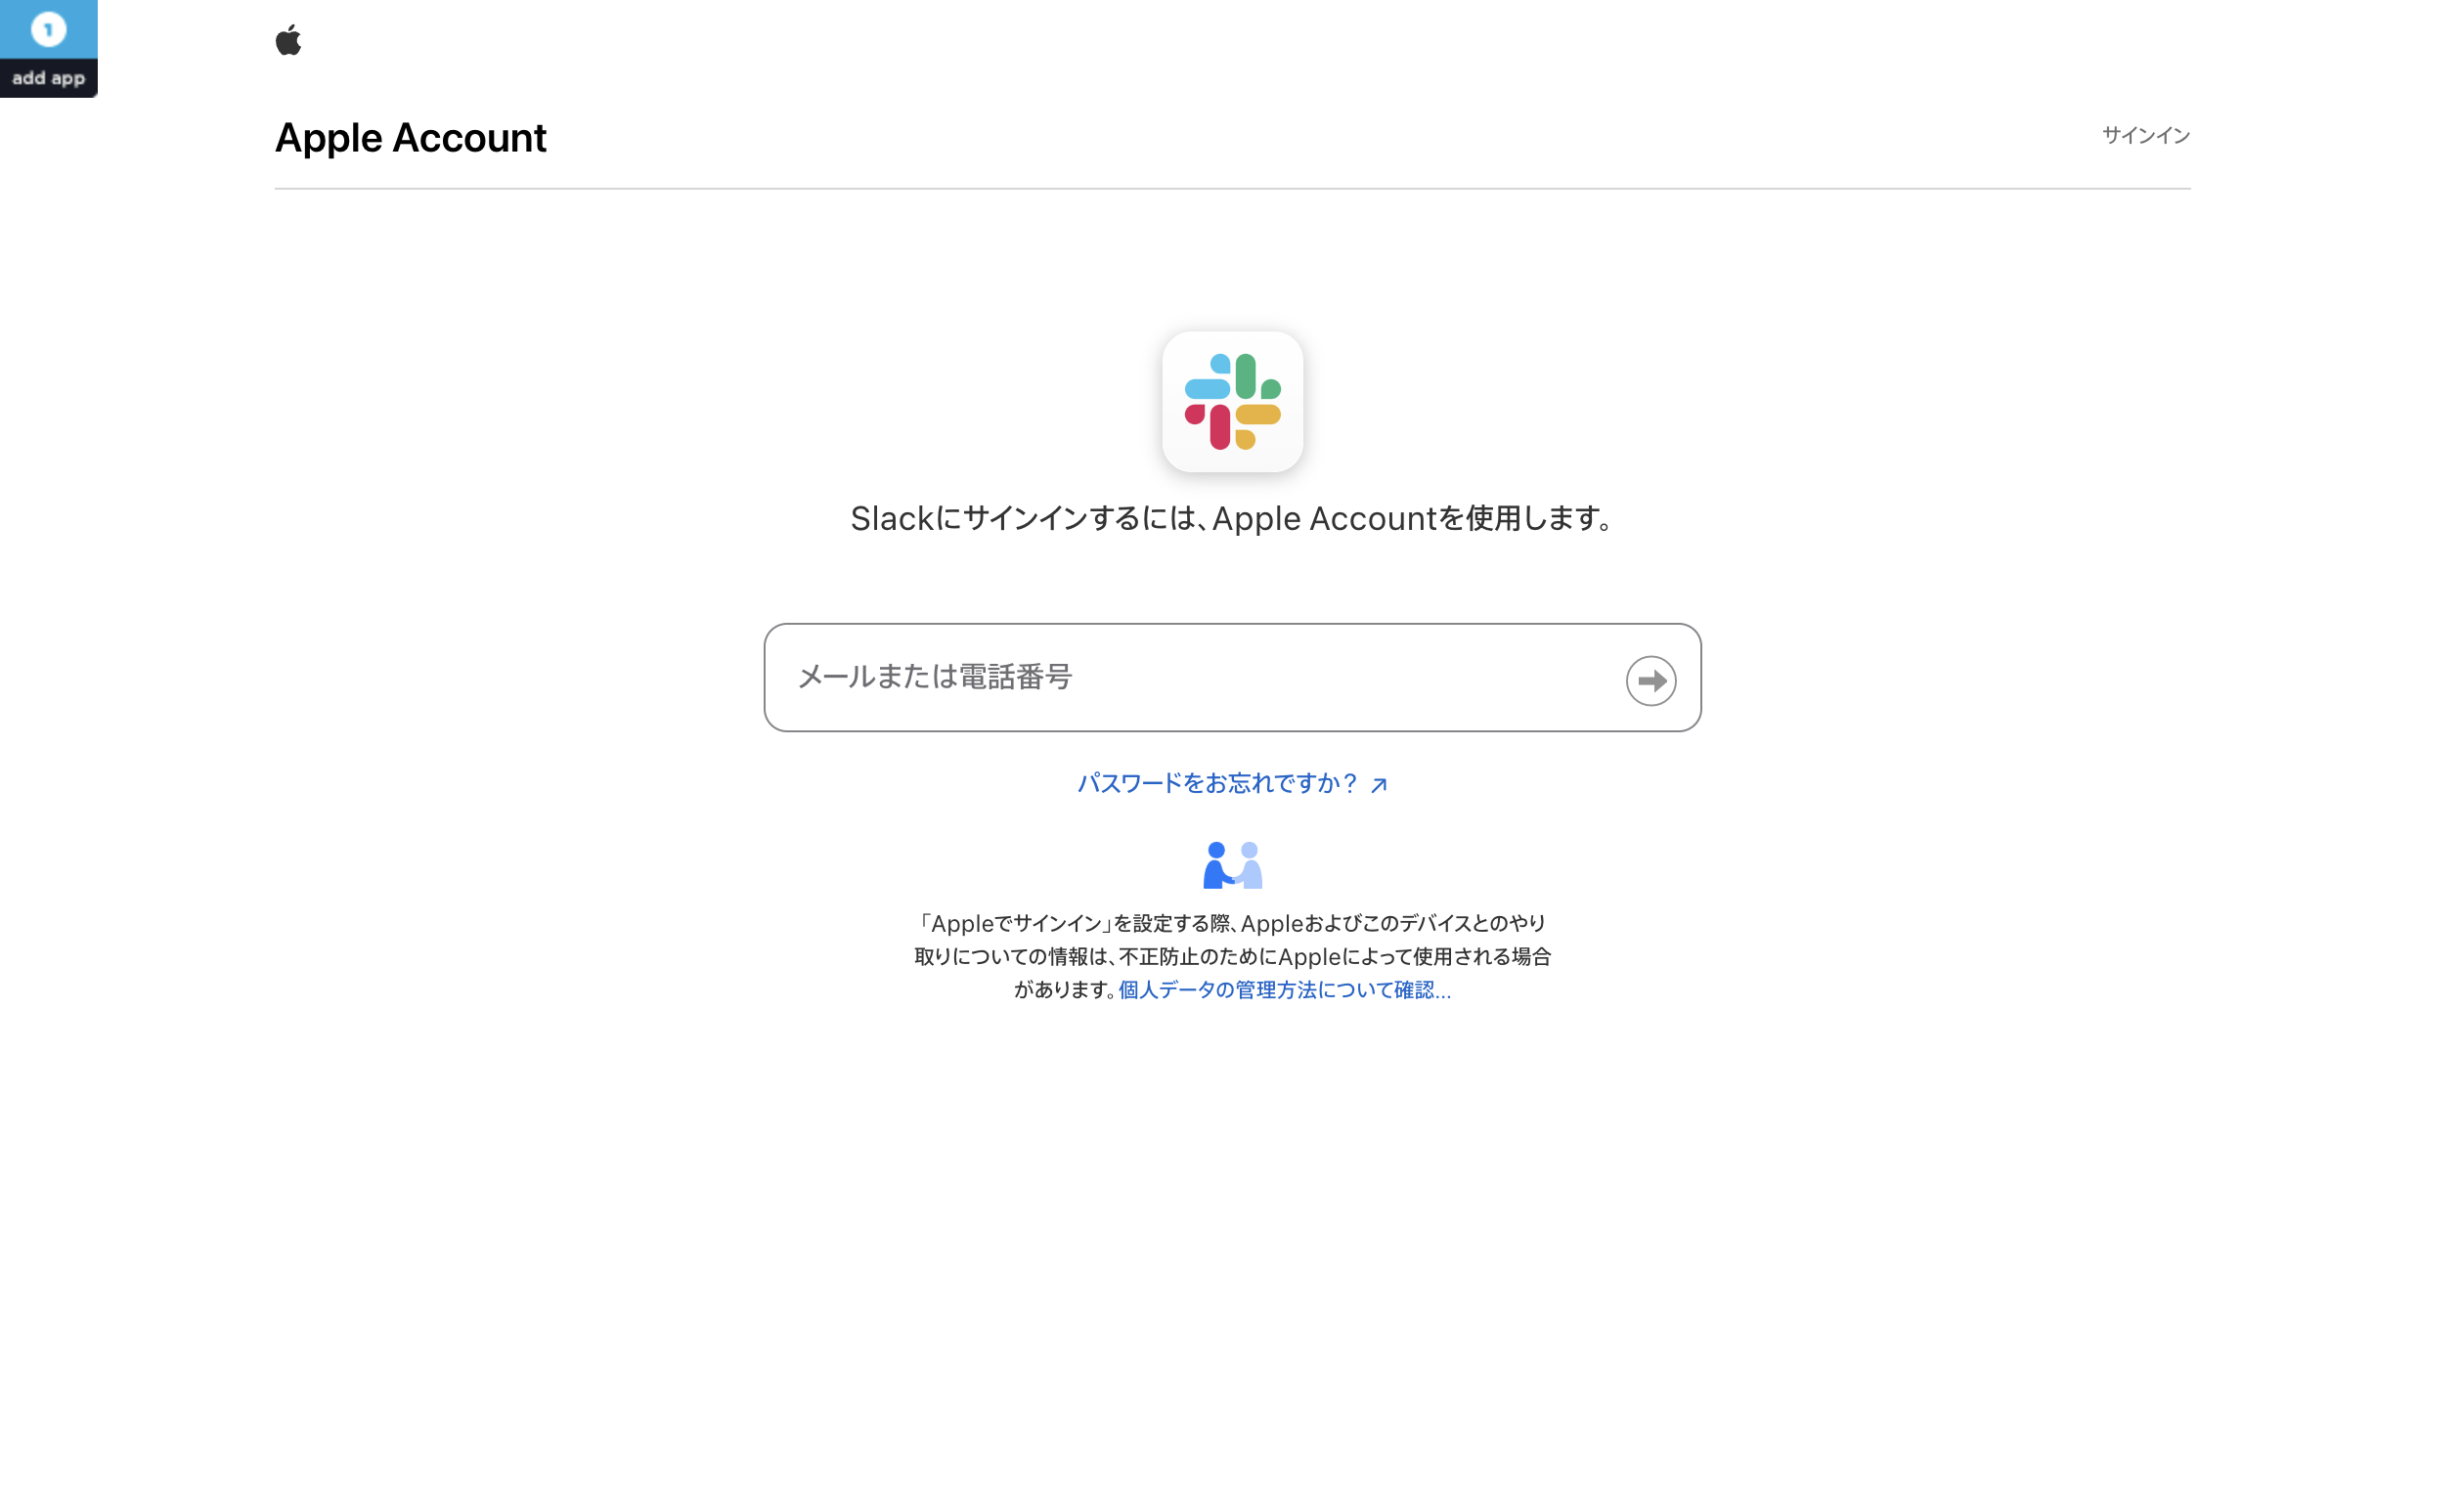
Task: Click the SlackにサインインするにはApple Account text
Action: (x=1232, y=518)
